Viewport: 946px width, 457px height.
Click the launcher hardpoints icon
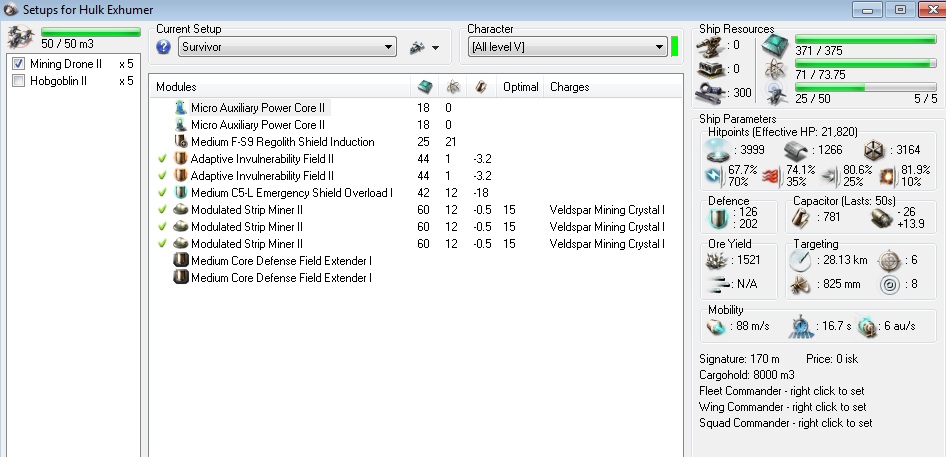tap(710, 69)
